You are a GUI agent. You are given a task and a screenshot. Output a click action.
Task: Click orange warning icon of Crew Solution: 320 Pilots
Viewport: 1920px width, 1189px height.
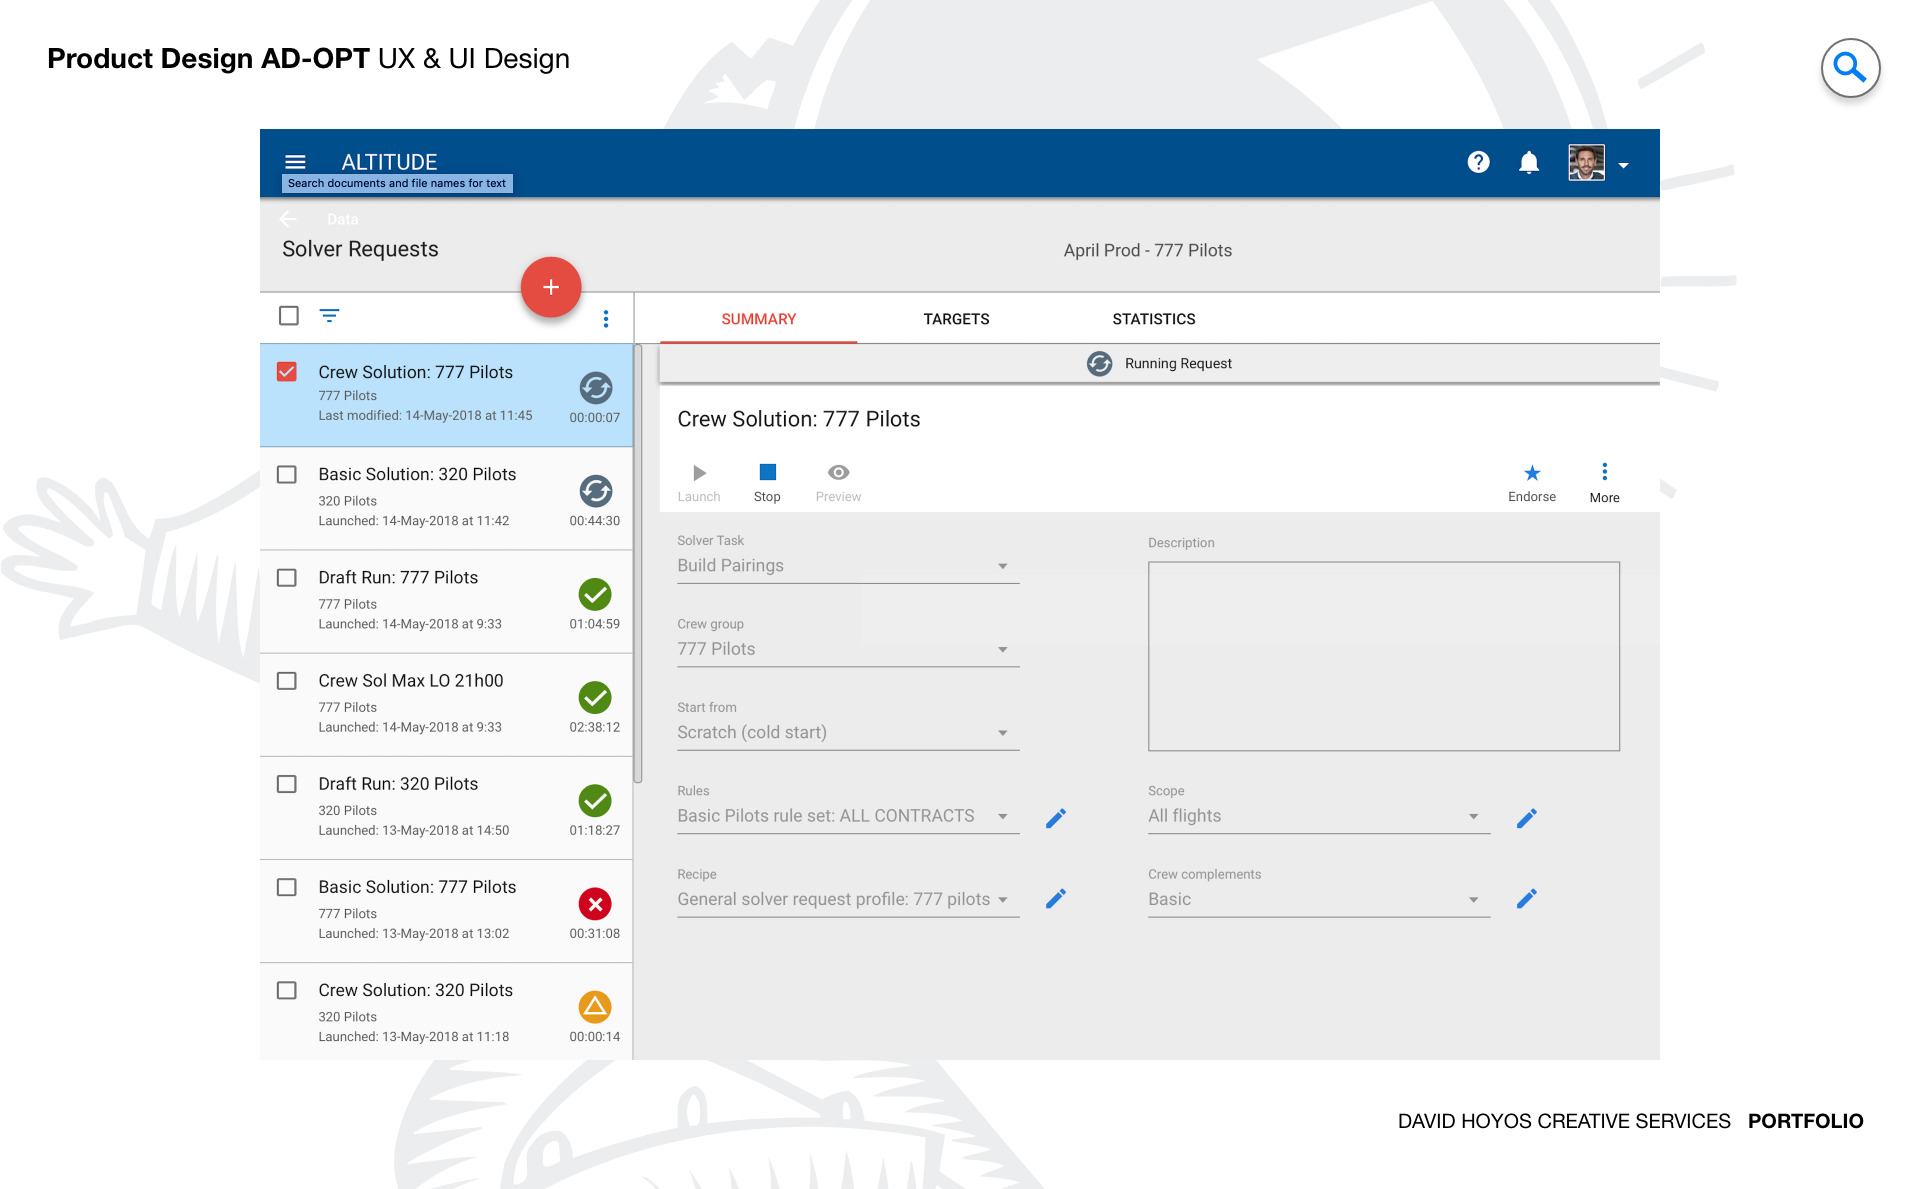coord(595,1007)
